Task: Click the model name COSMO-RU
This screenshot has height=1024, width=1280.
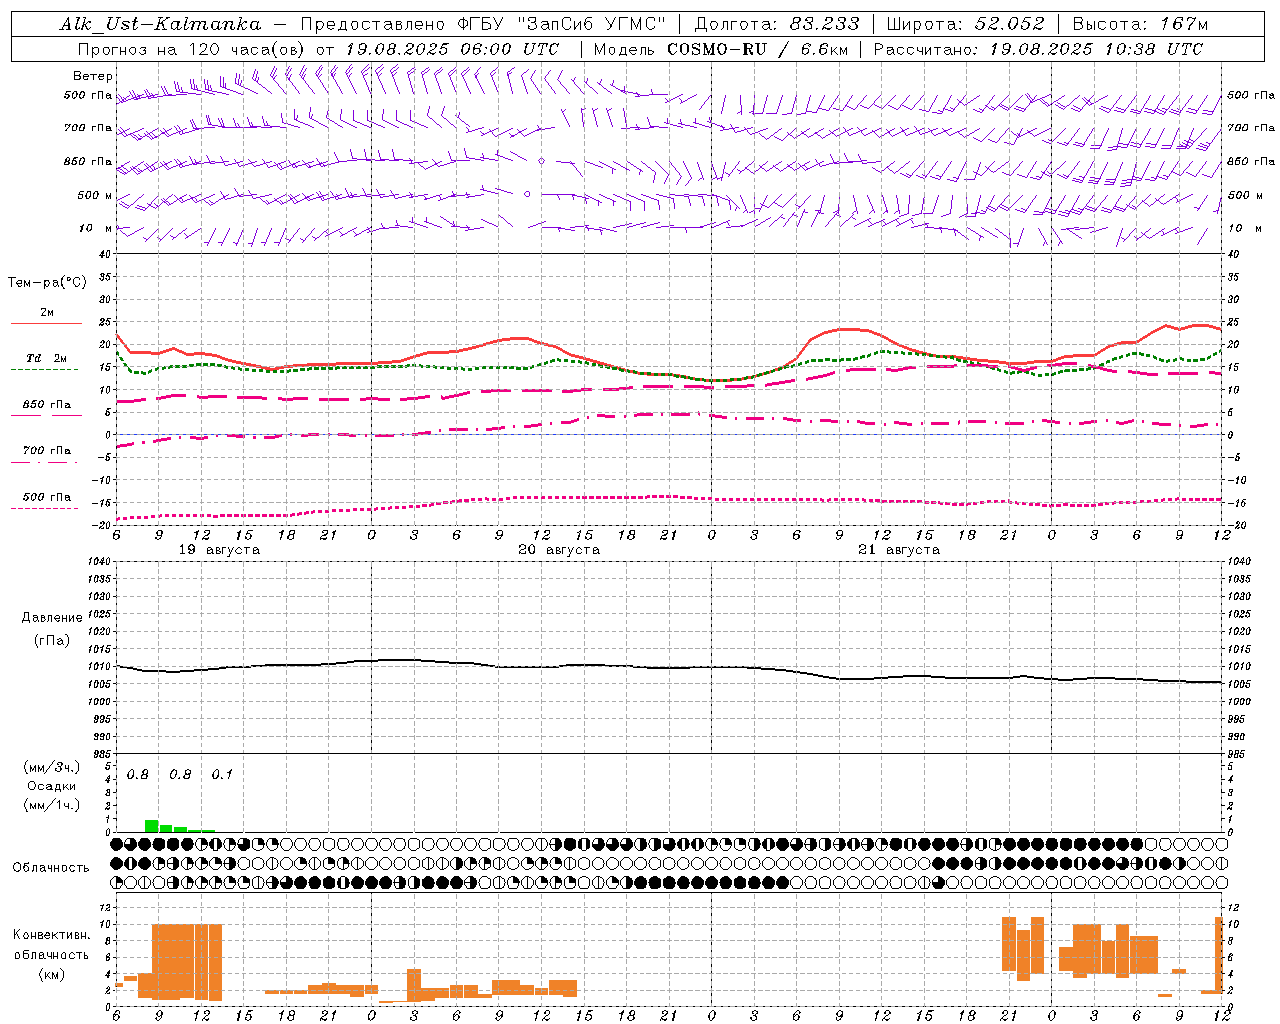Action: coord(717,49)
